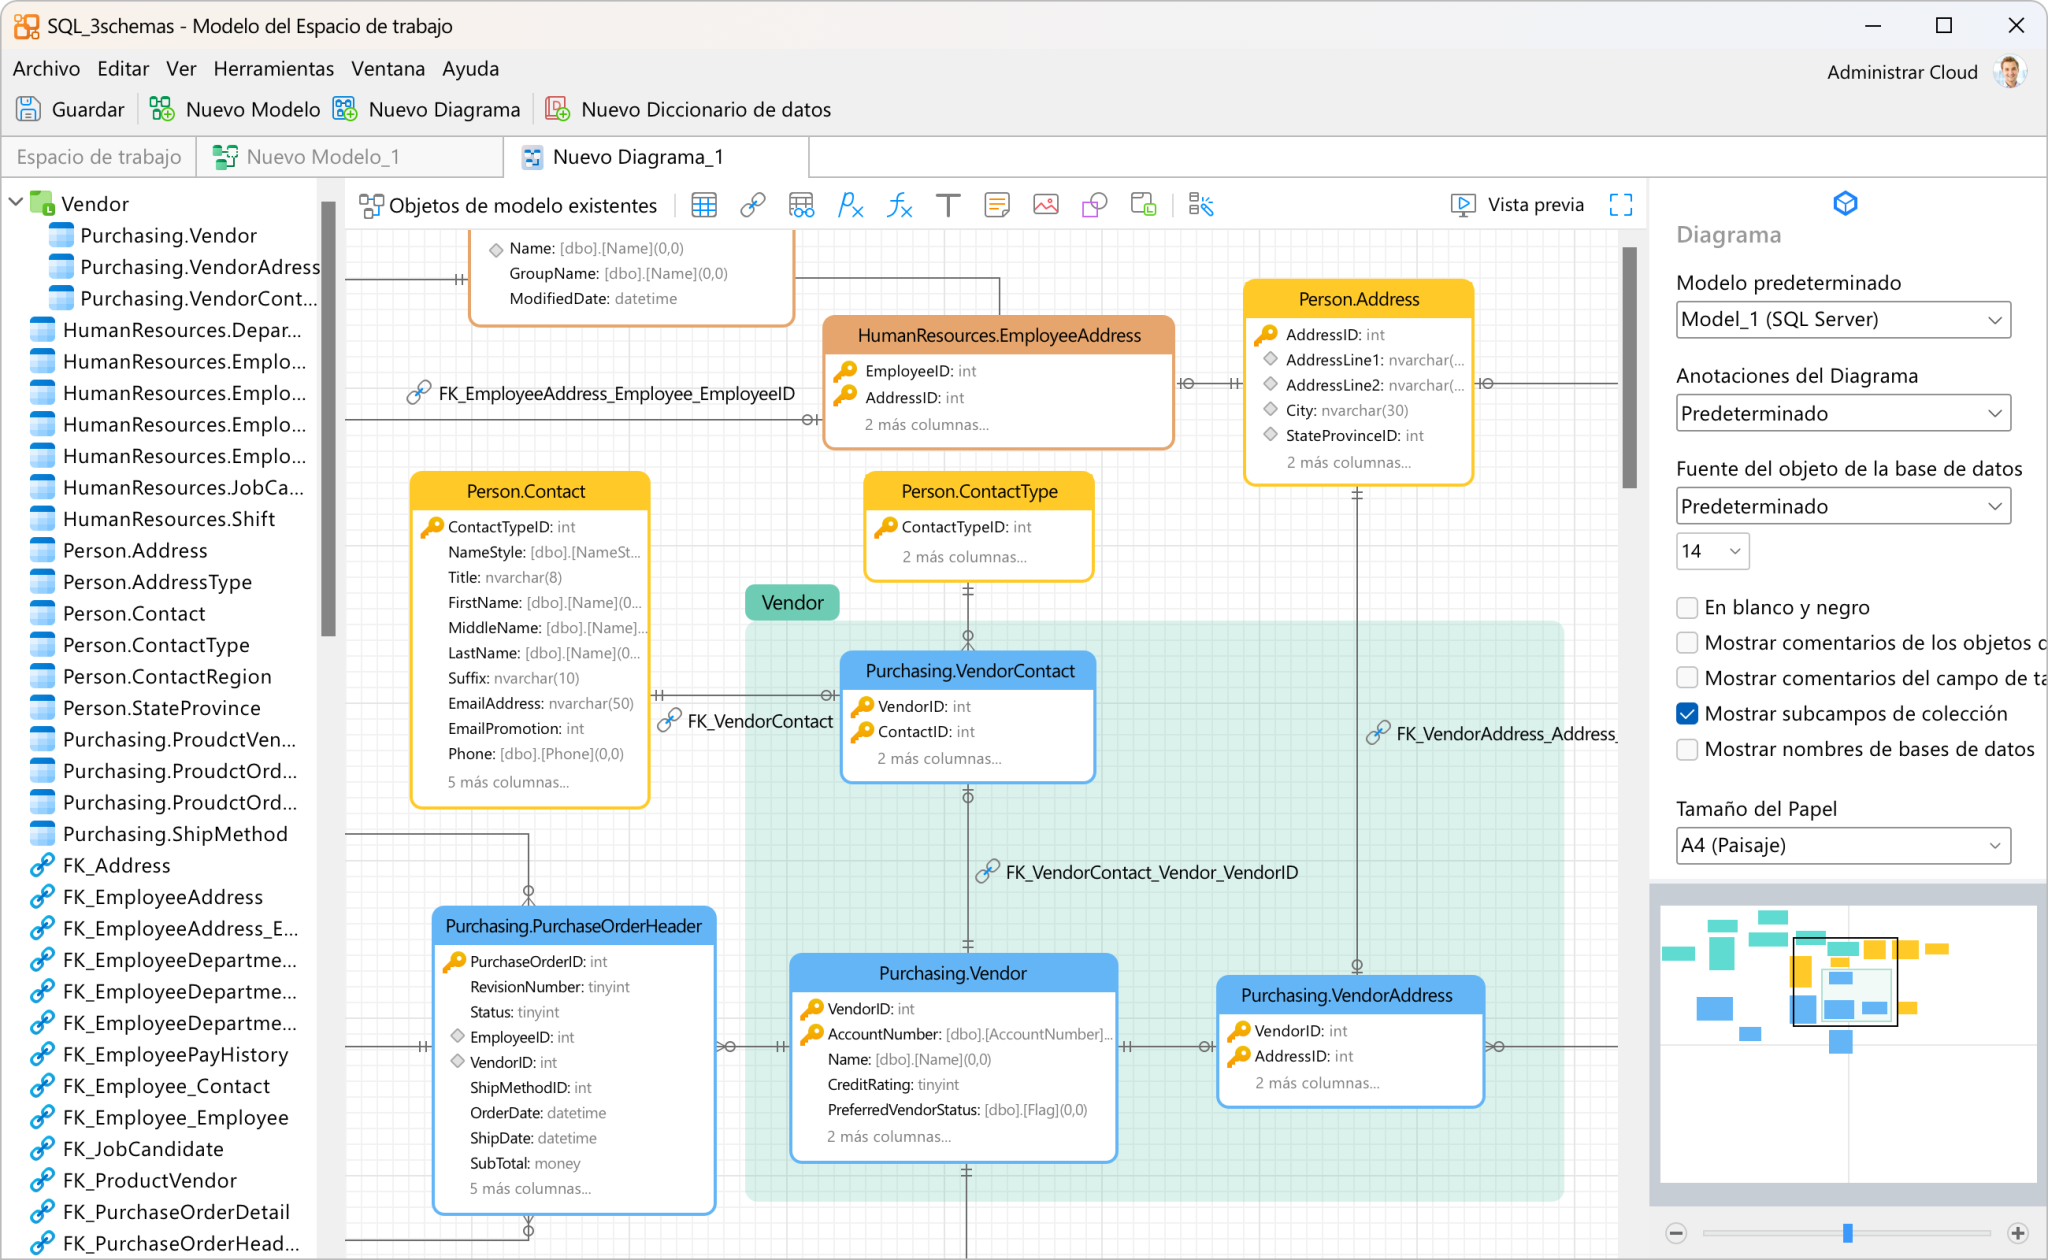The height and width of the screenshot is (1260, 2048).
Task: Check Mostrar comentarios del campo de tabla
Action: (1687, 678)
